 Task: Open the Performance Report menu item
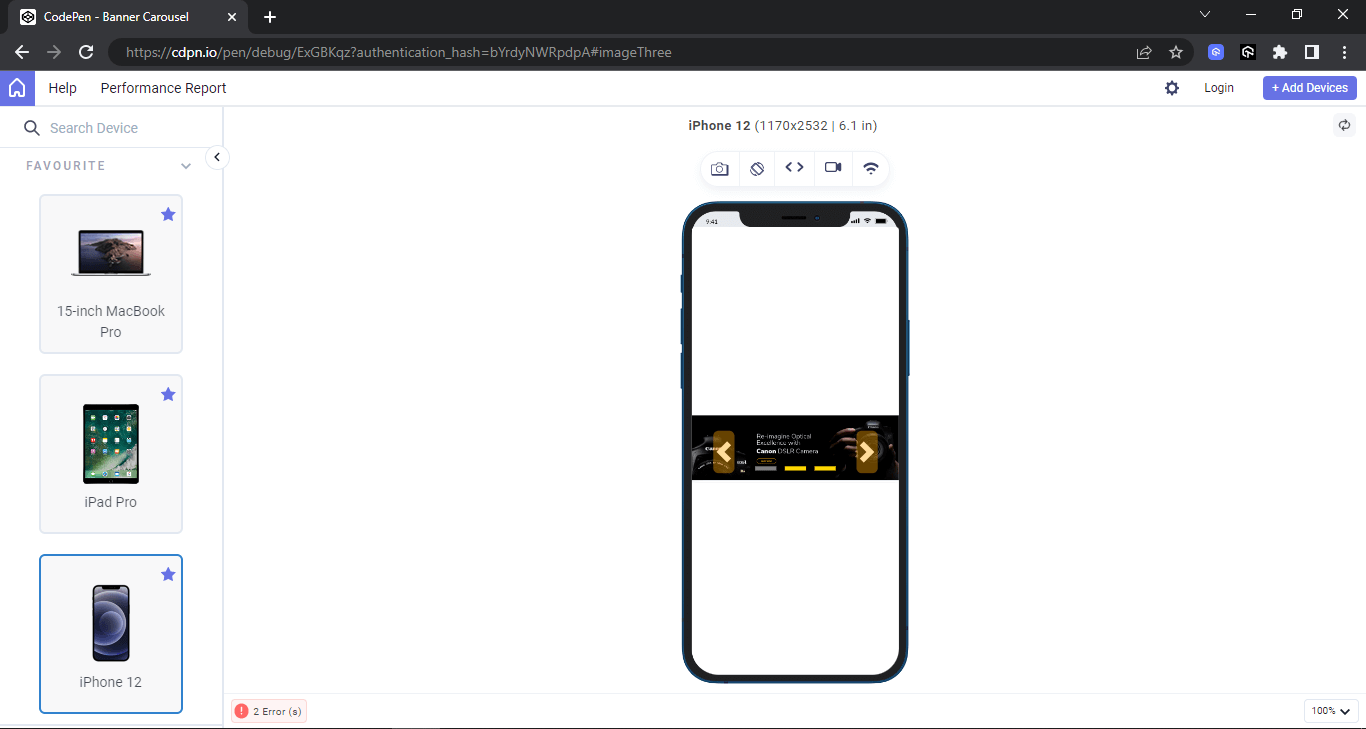(163, 88)
